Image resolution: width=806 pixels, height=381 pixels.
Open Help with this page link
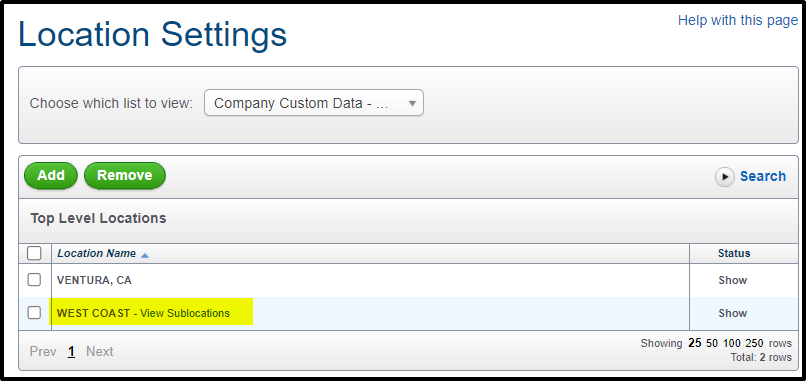coord(738,21)
